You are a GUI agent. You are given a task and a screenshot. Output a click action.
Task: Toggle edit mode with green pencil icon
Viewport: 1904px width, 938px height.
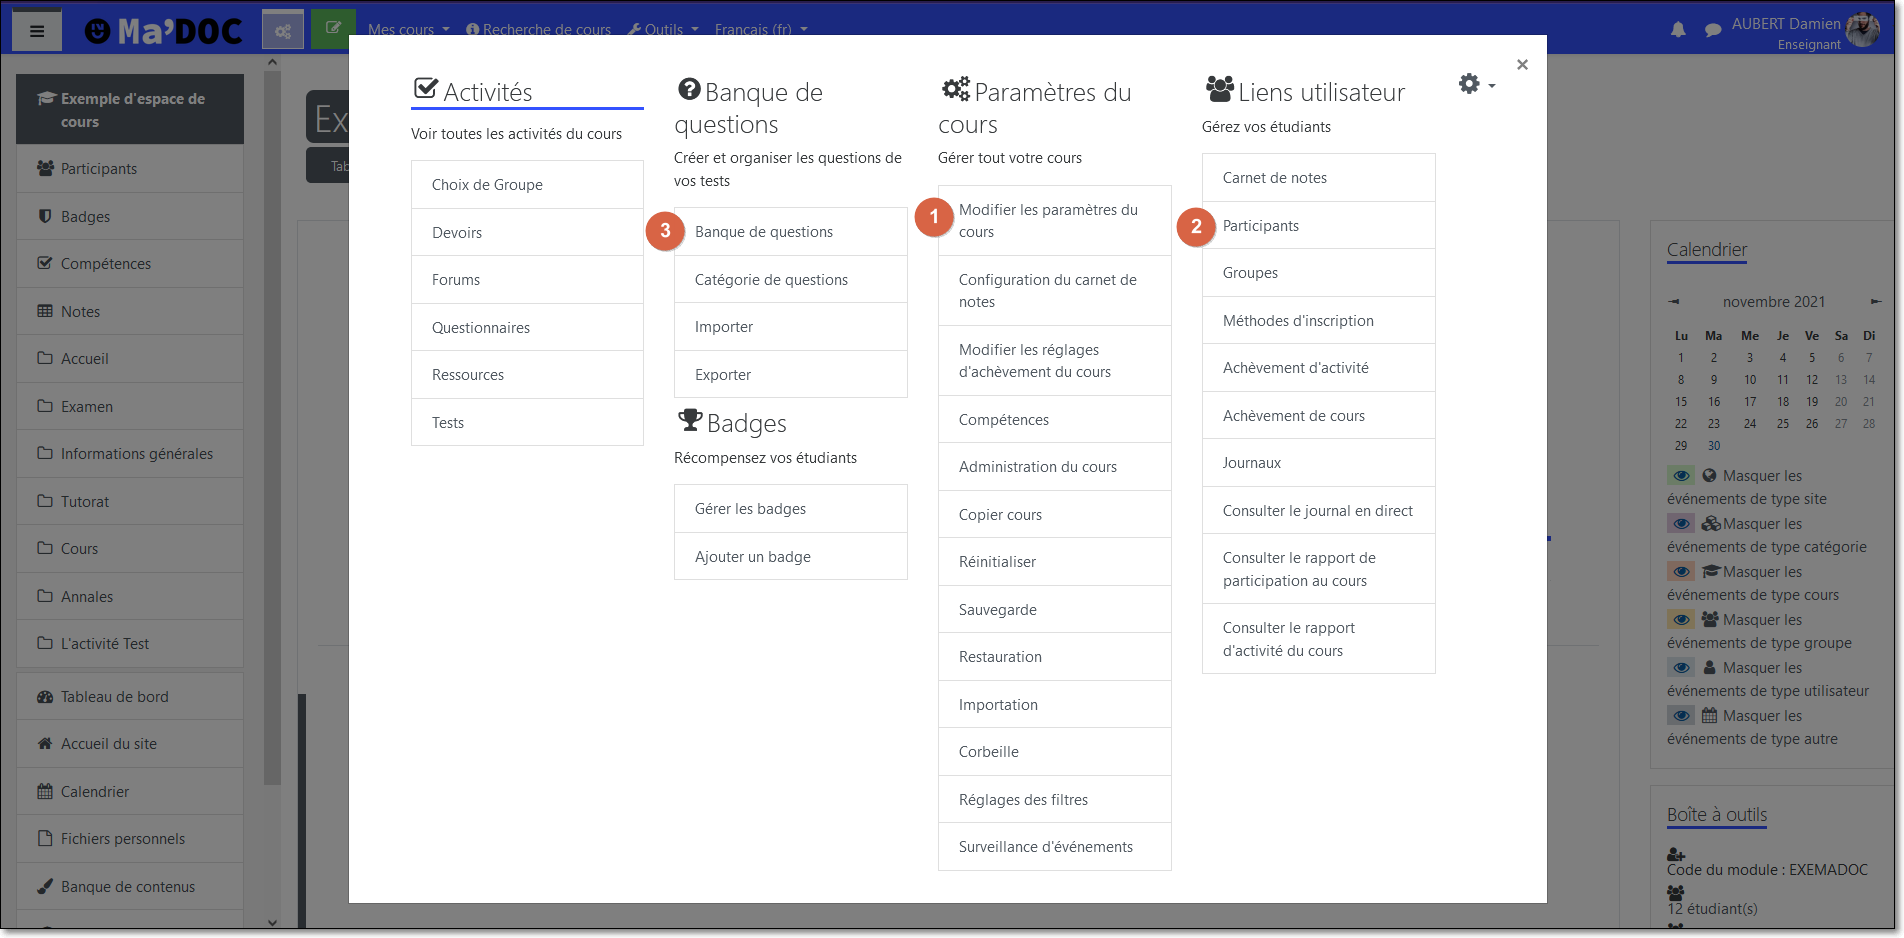[333, 27]
